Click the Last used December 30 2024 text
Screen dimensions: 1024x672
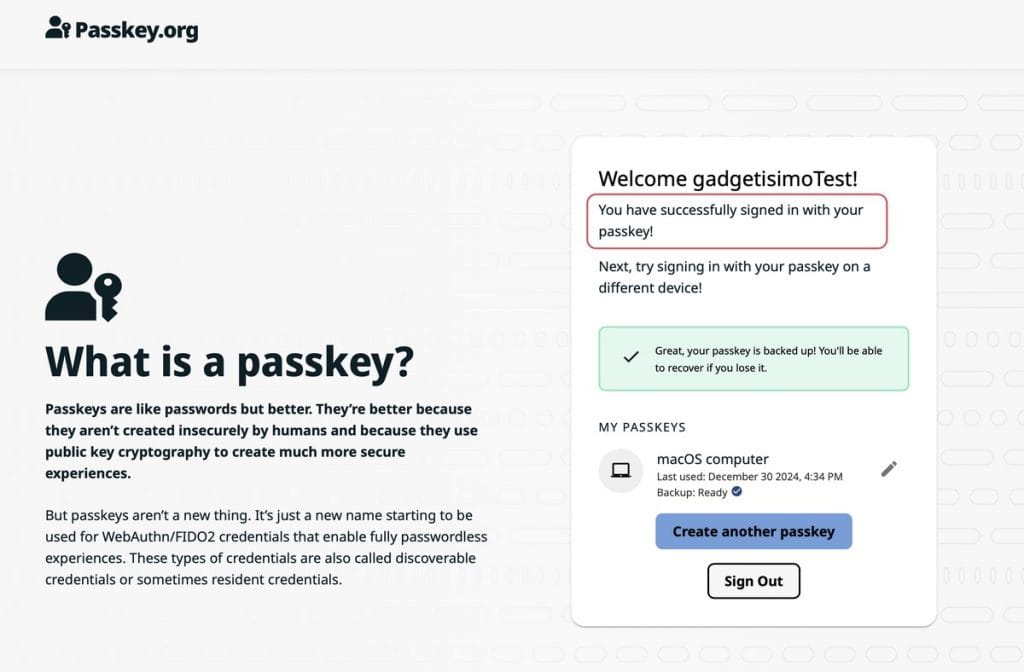pos(750,477)
